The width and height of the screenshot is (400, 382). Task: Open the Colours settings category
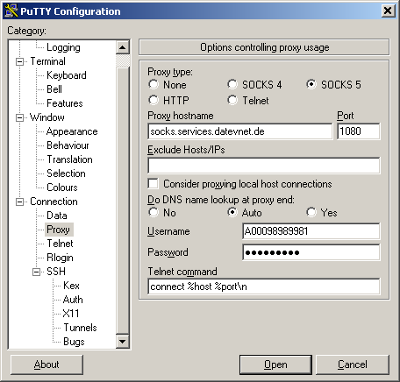pyautogui.click(x=62, y=187)
